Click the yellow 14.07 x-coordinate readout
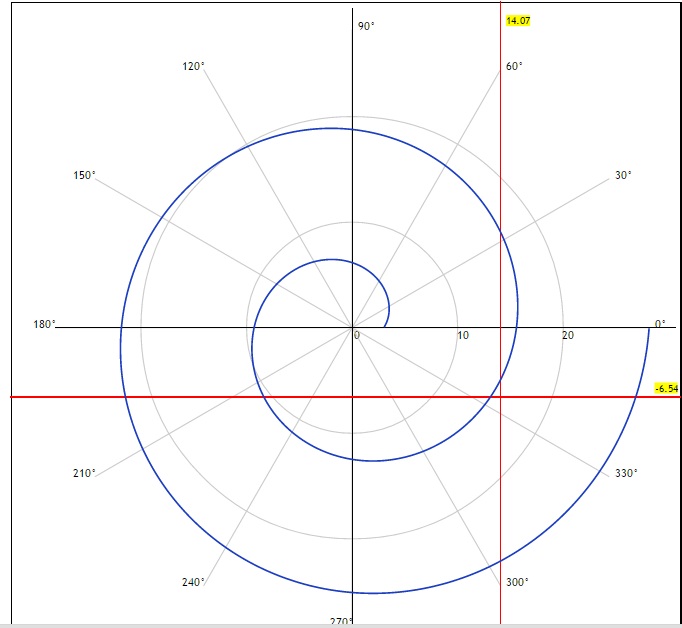Image resolution: width=682 pixels, height=628 pixels. click(518, 20)
